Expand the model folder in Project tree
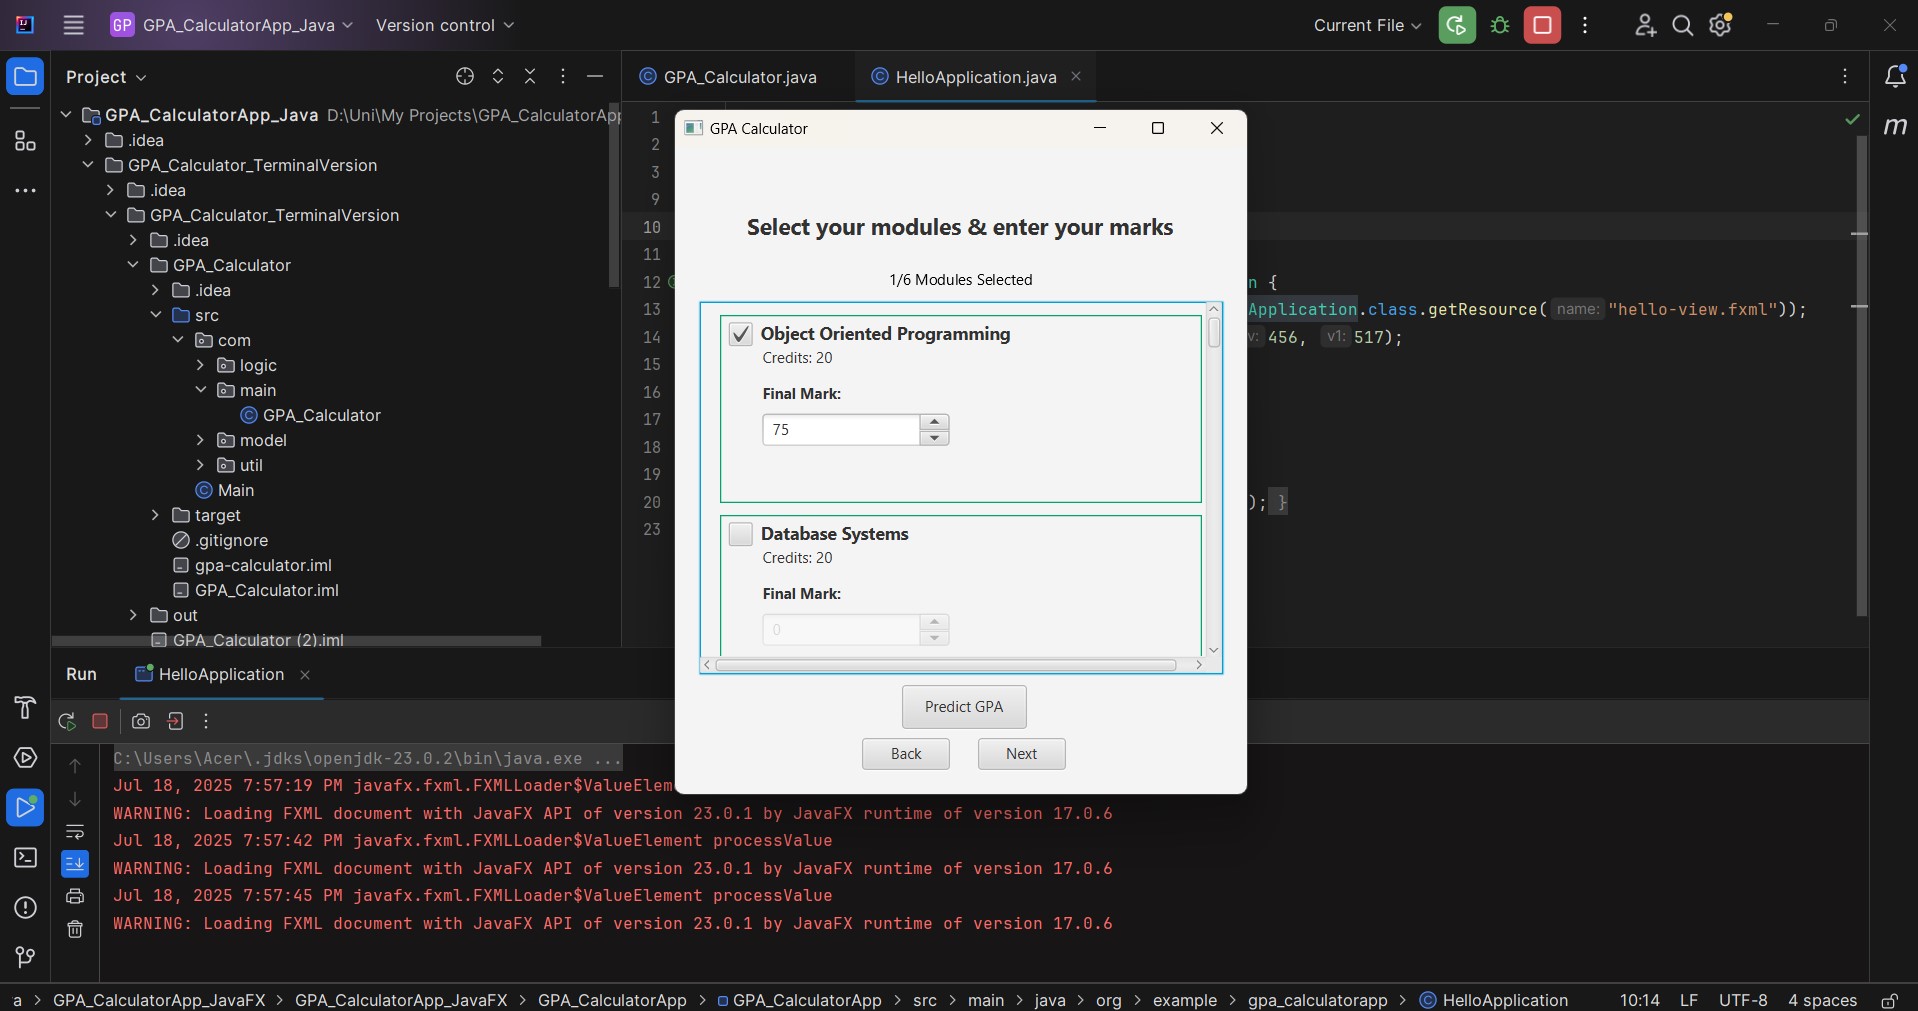This screenshot has height=1011, width=1918. pos(199,441)
